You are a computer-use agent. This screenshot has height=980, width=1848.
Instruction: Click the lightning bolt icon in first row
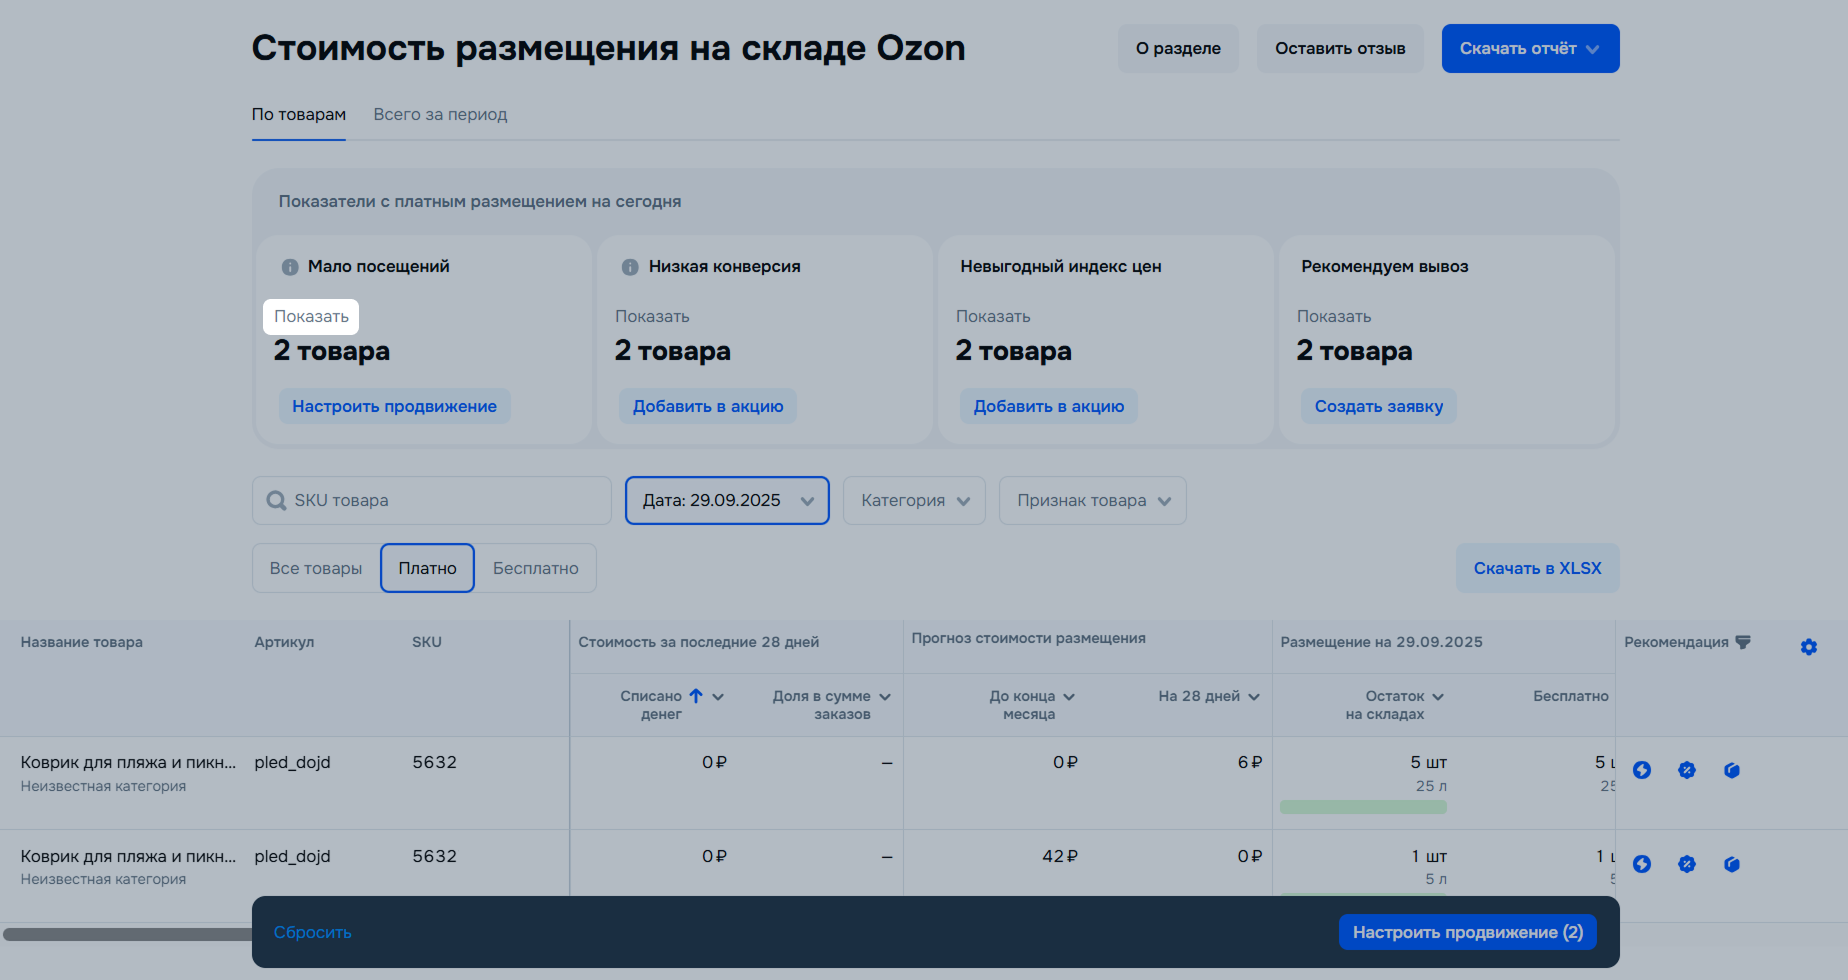[x=1641, y=770]
